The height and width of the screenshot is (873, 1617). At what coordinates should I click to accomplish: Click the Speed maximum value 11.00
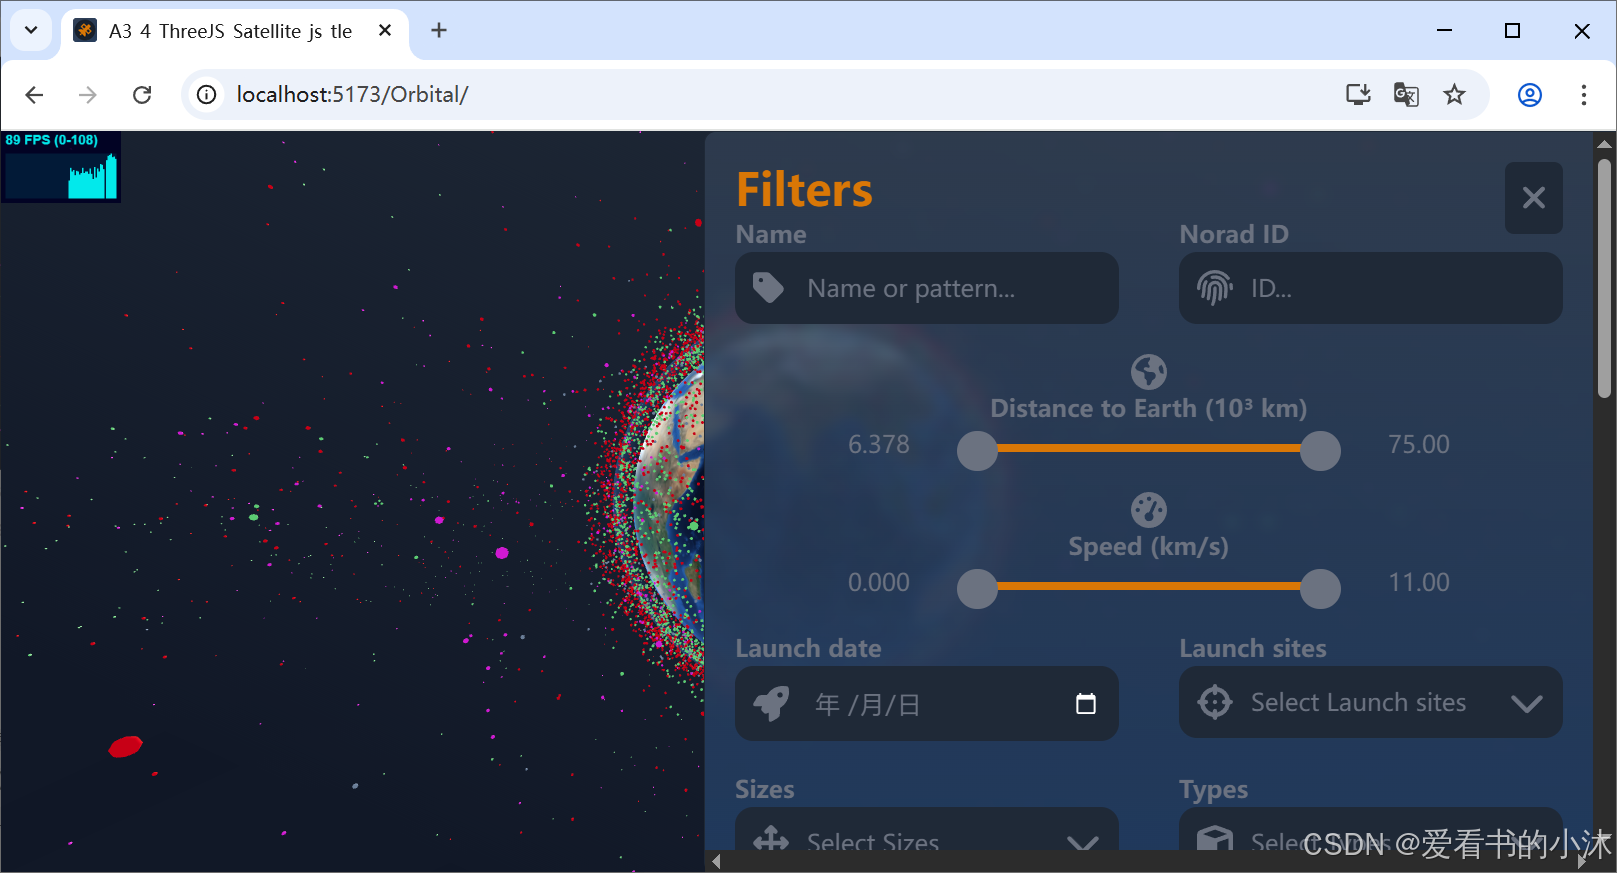(x=1418, y=582)
